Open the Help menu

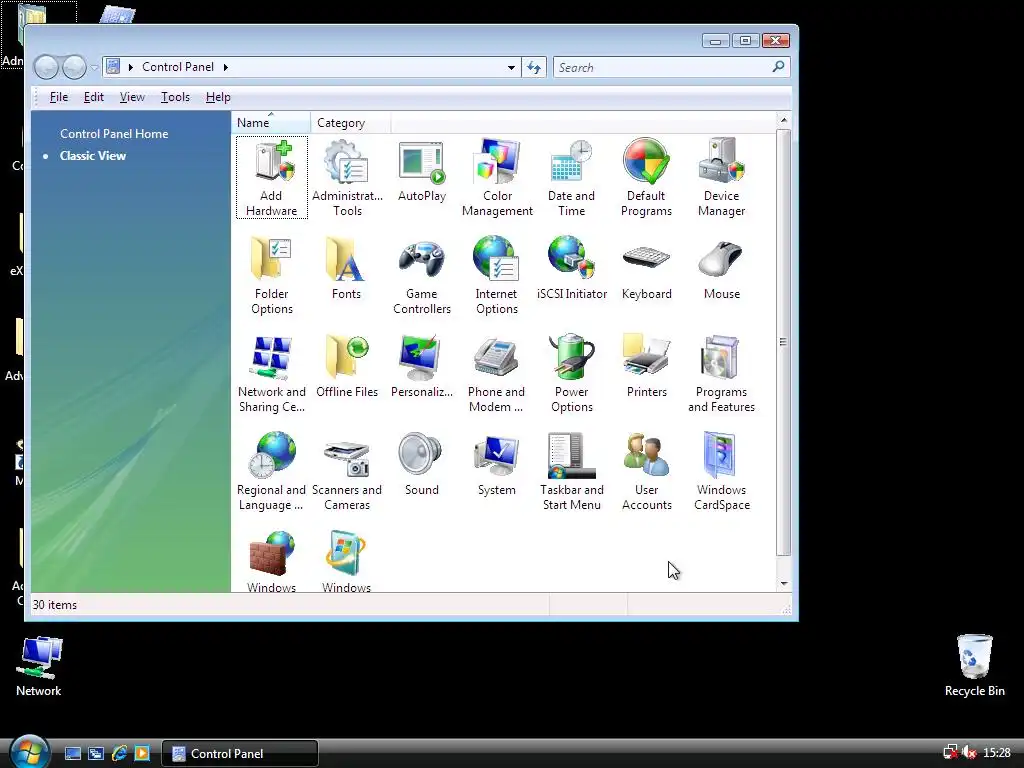pyautogui.click(x=218, y=97)
